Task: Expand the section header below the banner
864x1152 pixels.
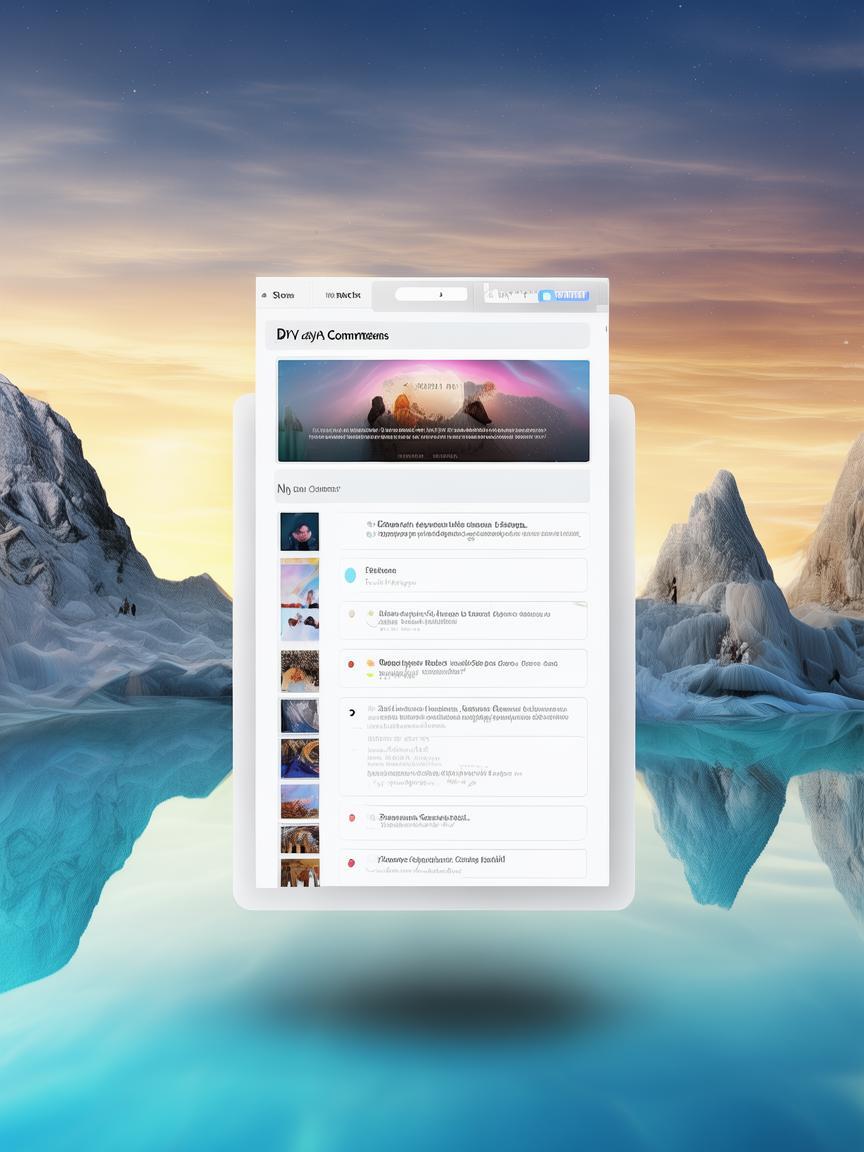Action: point(432,489)
